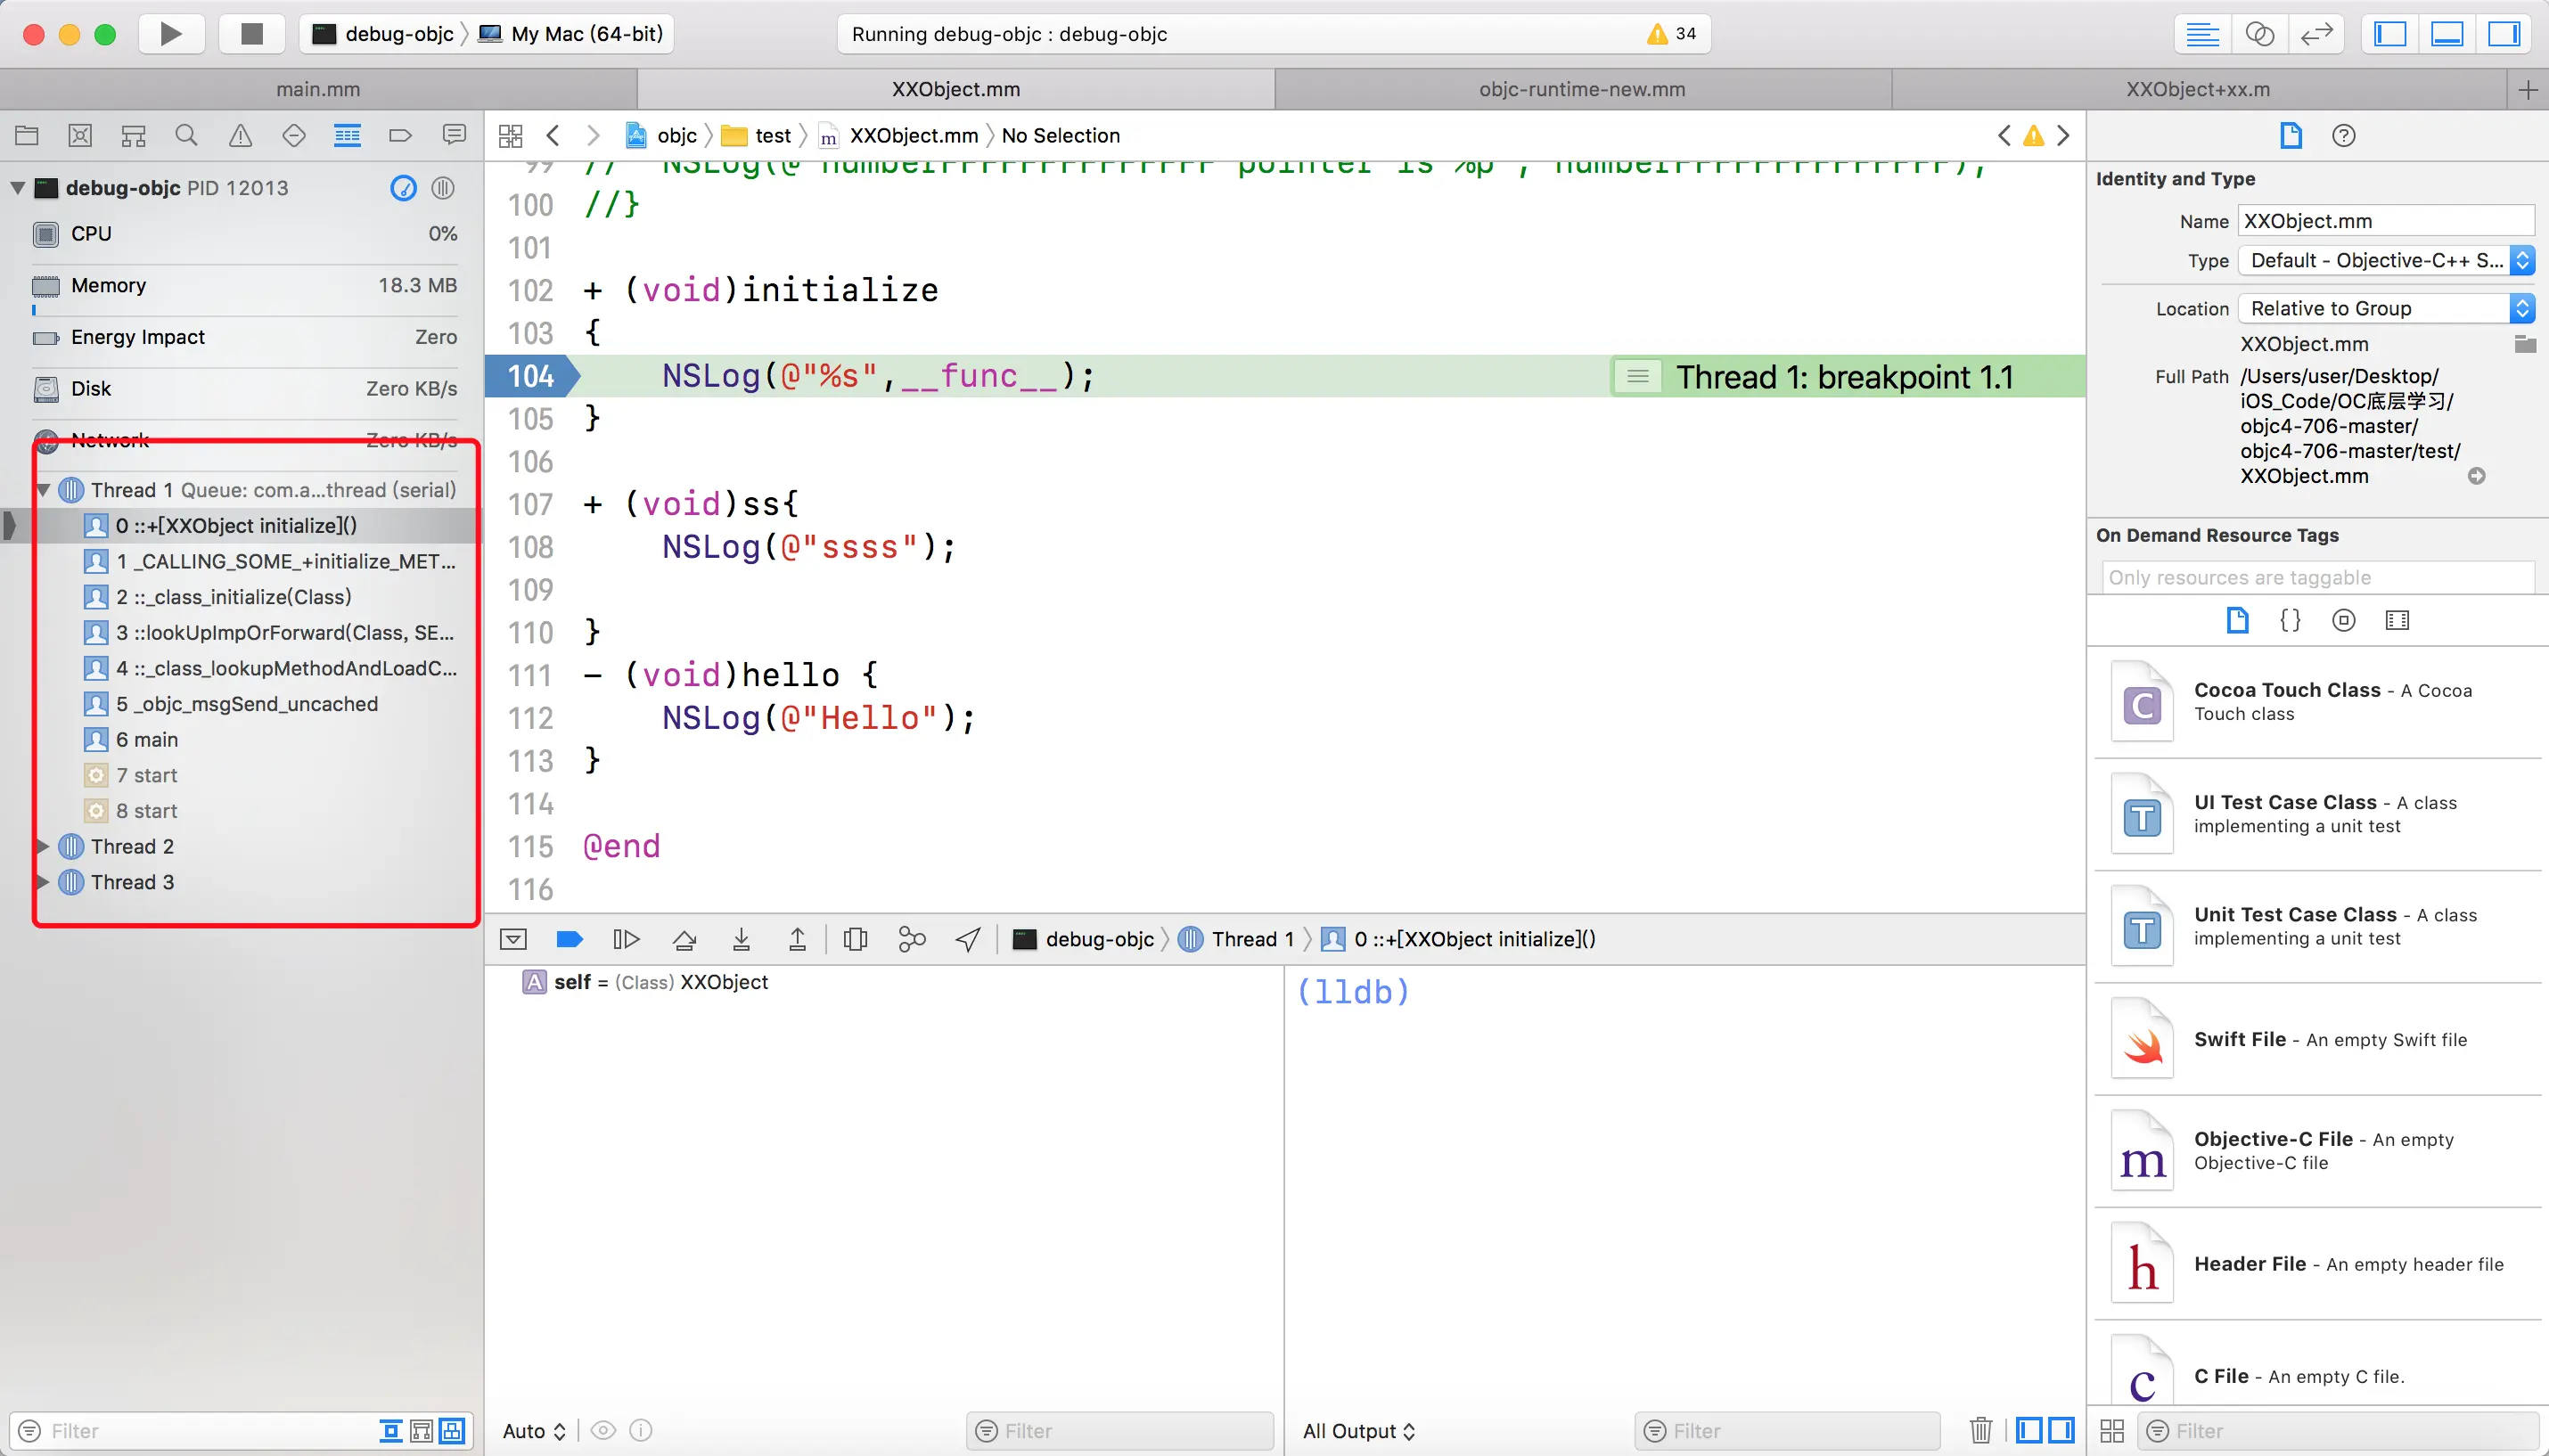2549x1456 pixels.
Task: Toggle the left Navigator panel visibility
Action: pos(2390,34)
